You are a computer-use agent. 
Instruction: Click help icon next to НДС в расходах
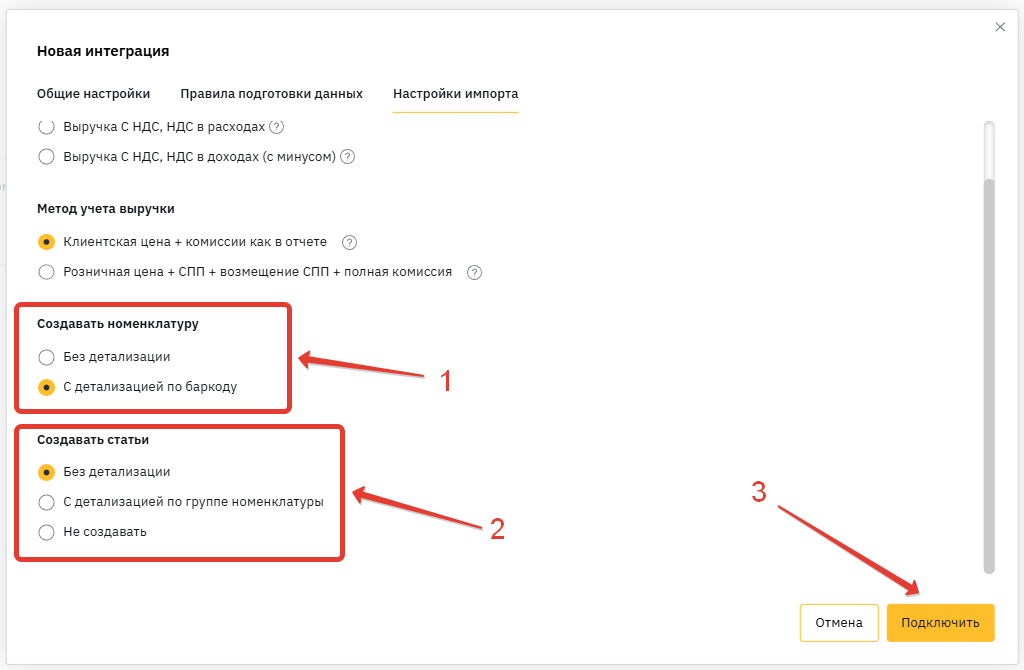277,127
